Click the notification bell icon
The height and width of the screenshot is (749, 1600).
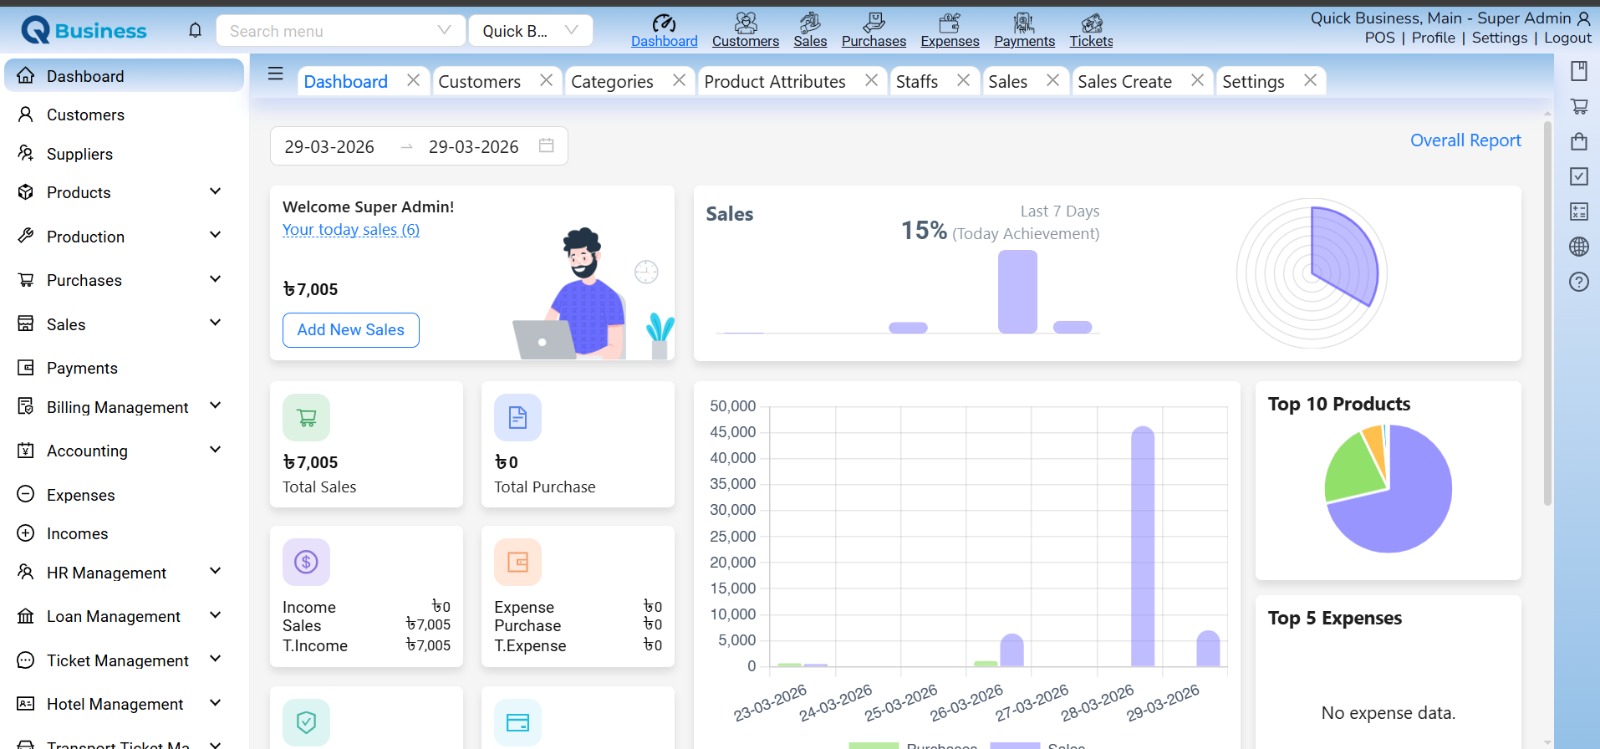[195, 31]
